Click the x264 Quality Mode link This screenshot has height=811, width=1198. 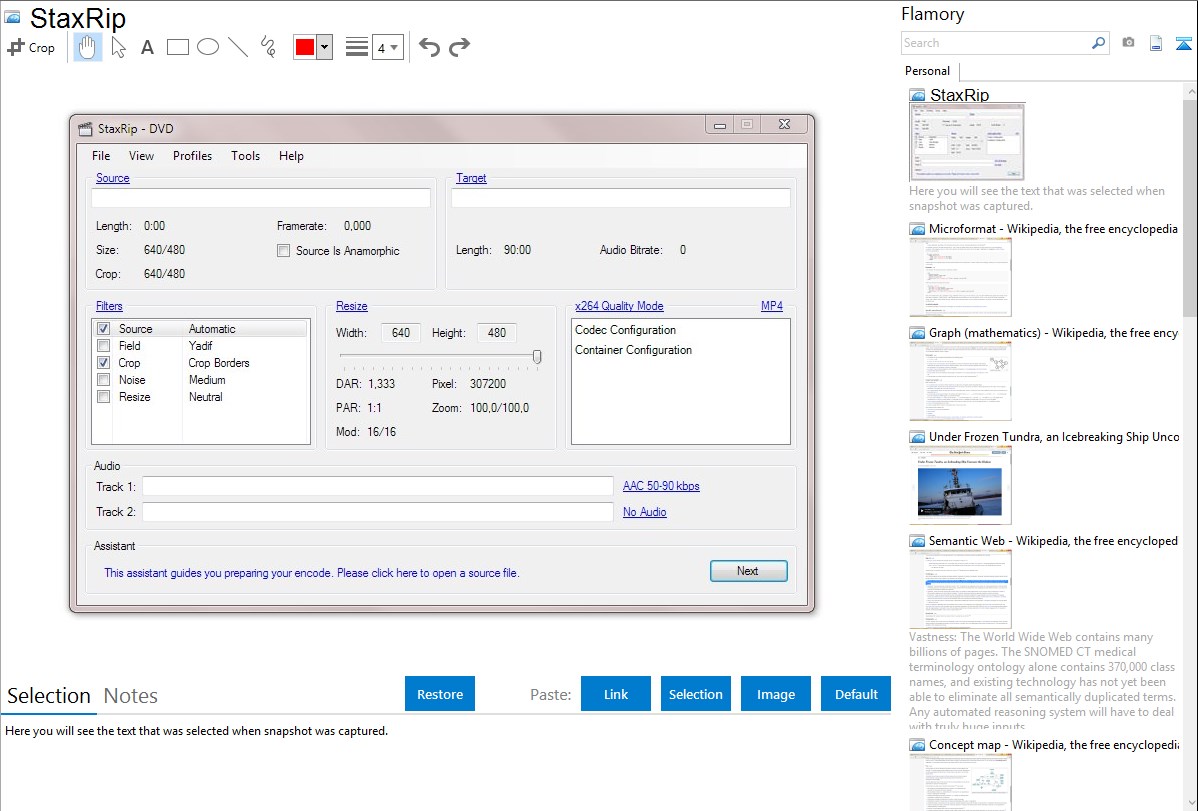(x=619, y=307)
